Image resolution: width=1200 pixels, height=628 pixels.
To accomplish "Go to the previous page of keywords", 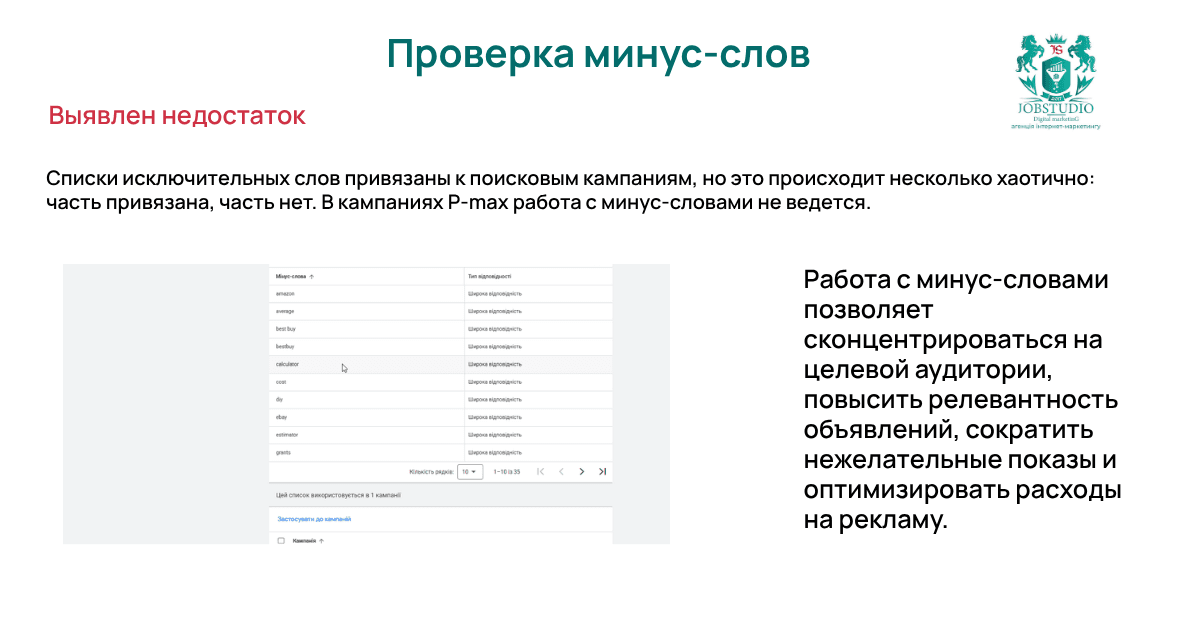I will 561,471.
